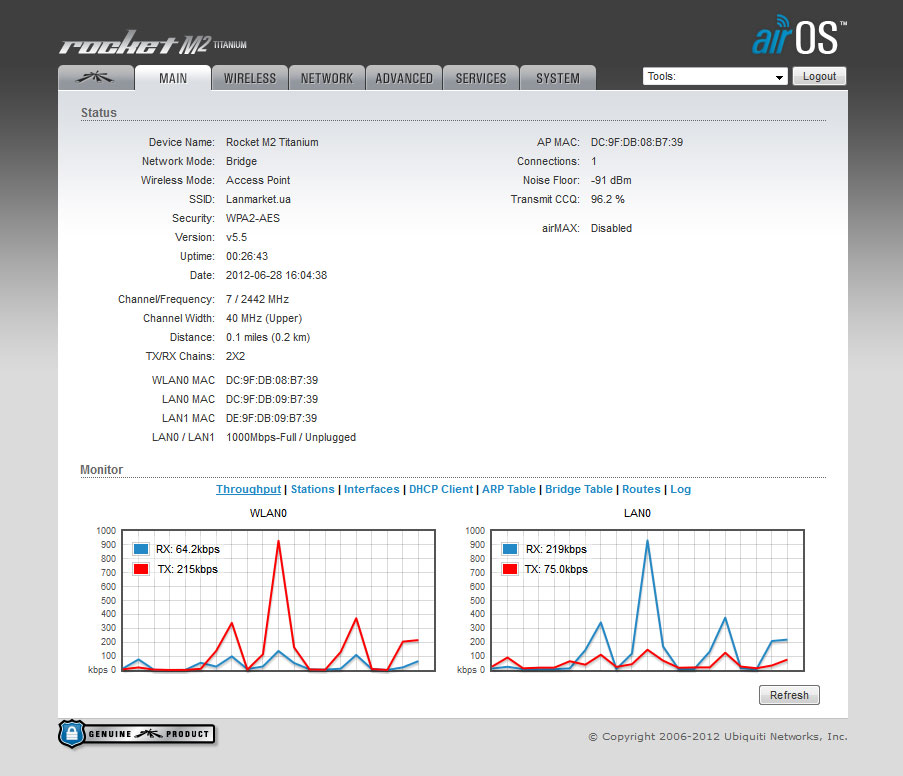
Task: View the ARP Table
Action: 508,489
